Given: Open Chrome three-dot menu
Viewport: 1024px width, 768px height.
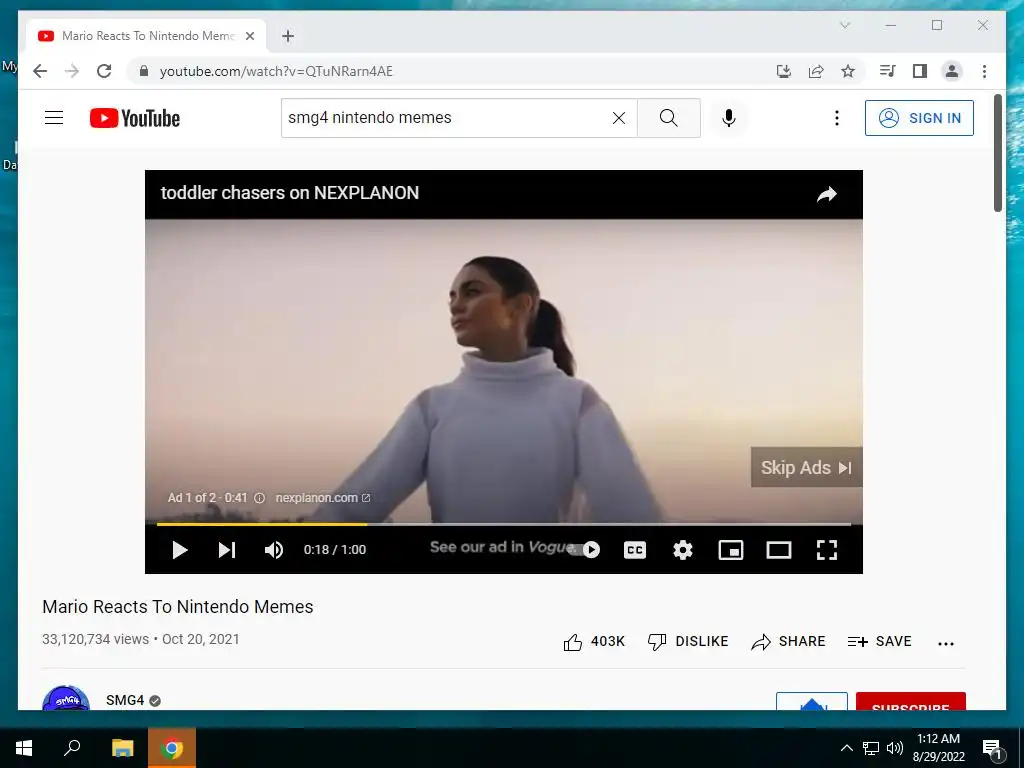Looking at the screenshot, I should click(x=984, y=71).
